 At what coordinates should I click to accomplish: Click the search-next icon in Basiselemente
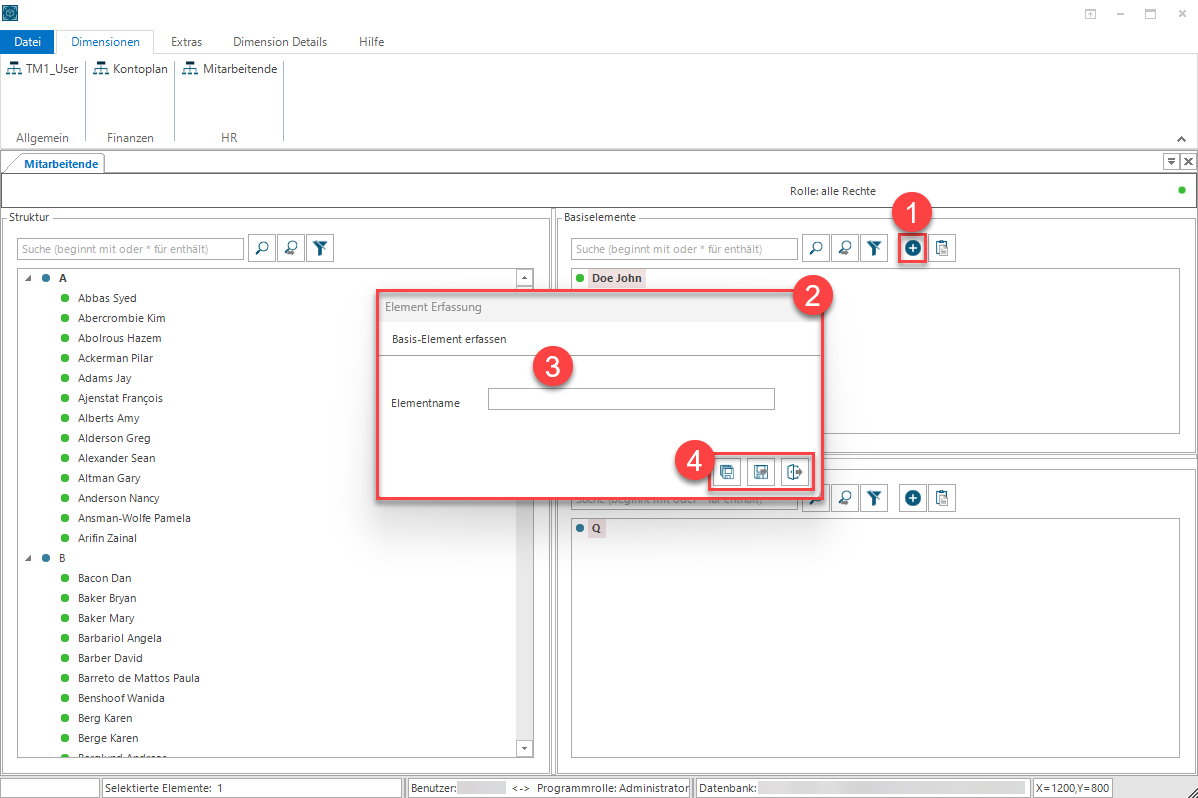(x=845, y=248)
